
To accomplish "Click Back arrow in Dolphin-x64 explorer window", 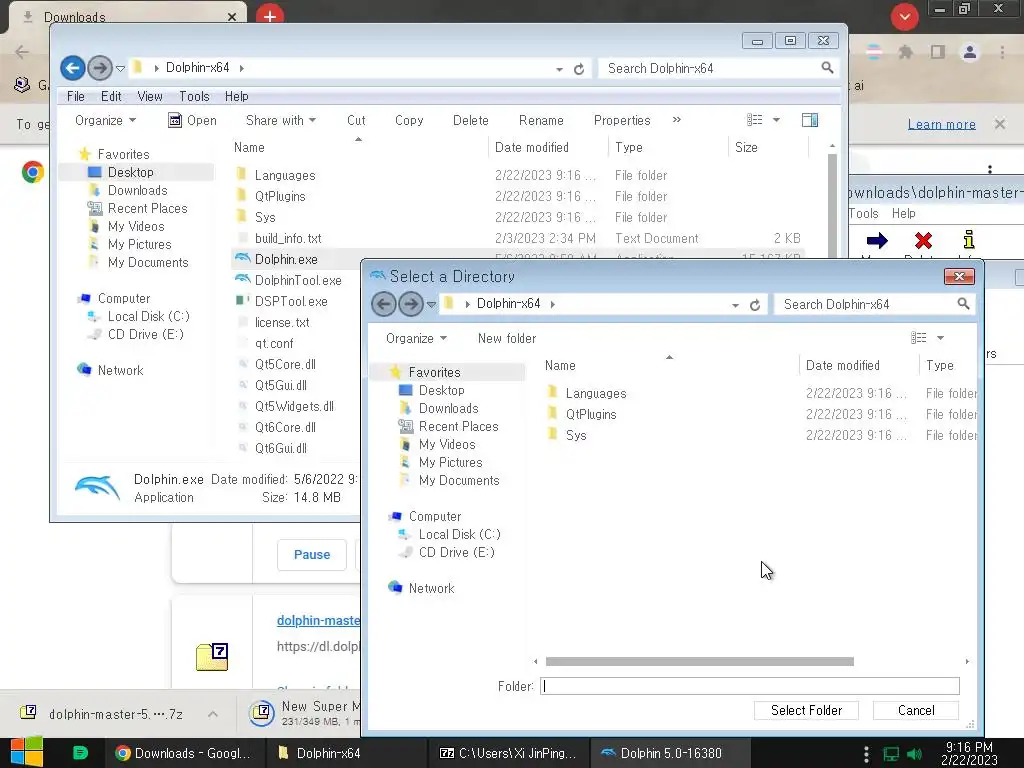I will coord(72,68).
